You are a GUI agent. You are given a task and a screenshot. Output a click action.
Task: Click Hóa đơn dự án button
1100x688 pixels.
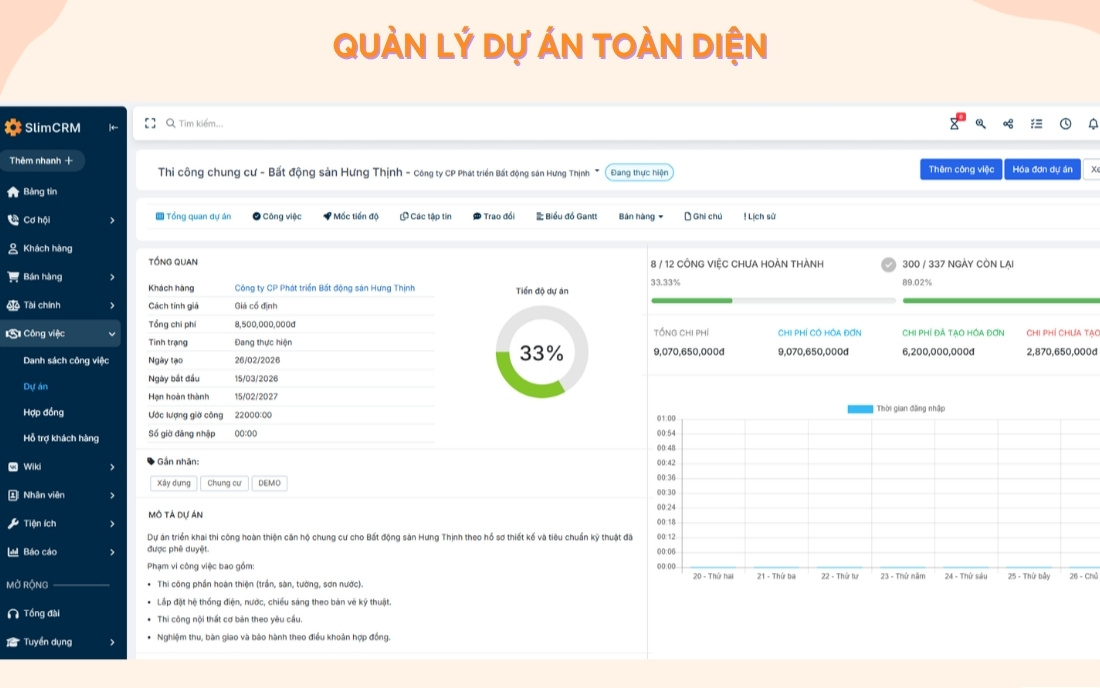(x=1042, y=169)
